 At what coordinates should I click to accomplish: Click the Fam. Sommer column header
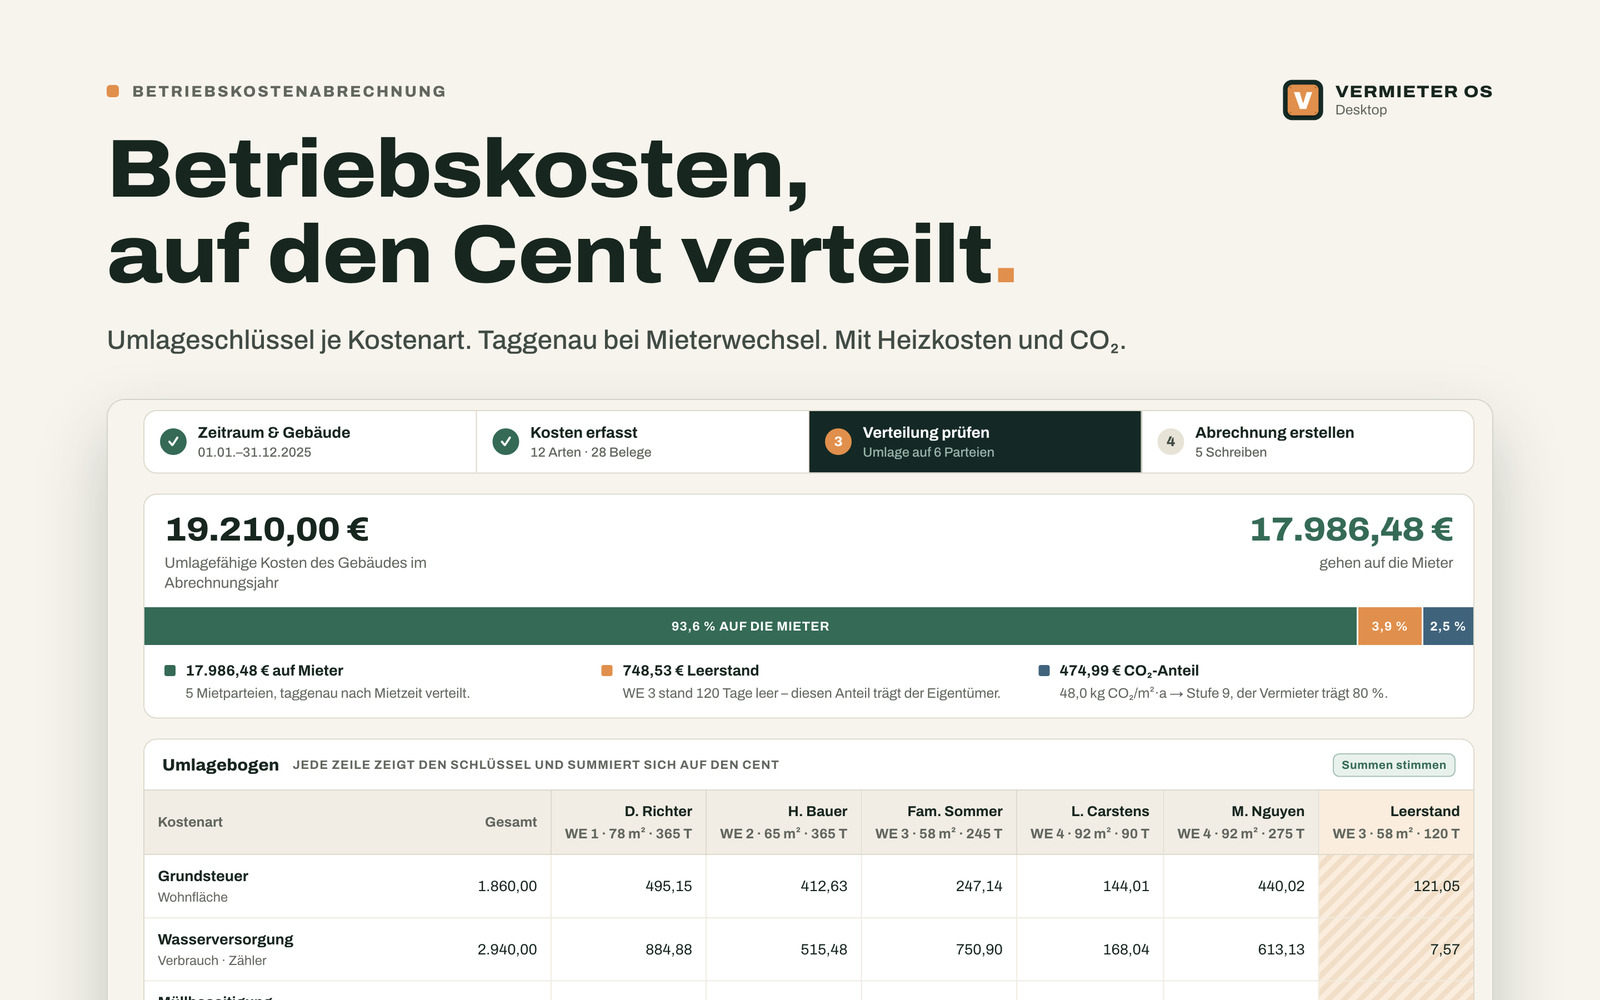(x=938, y=822)
